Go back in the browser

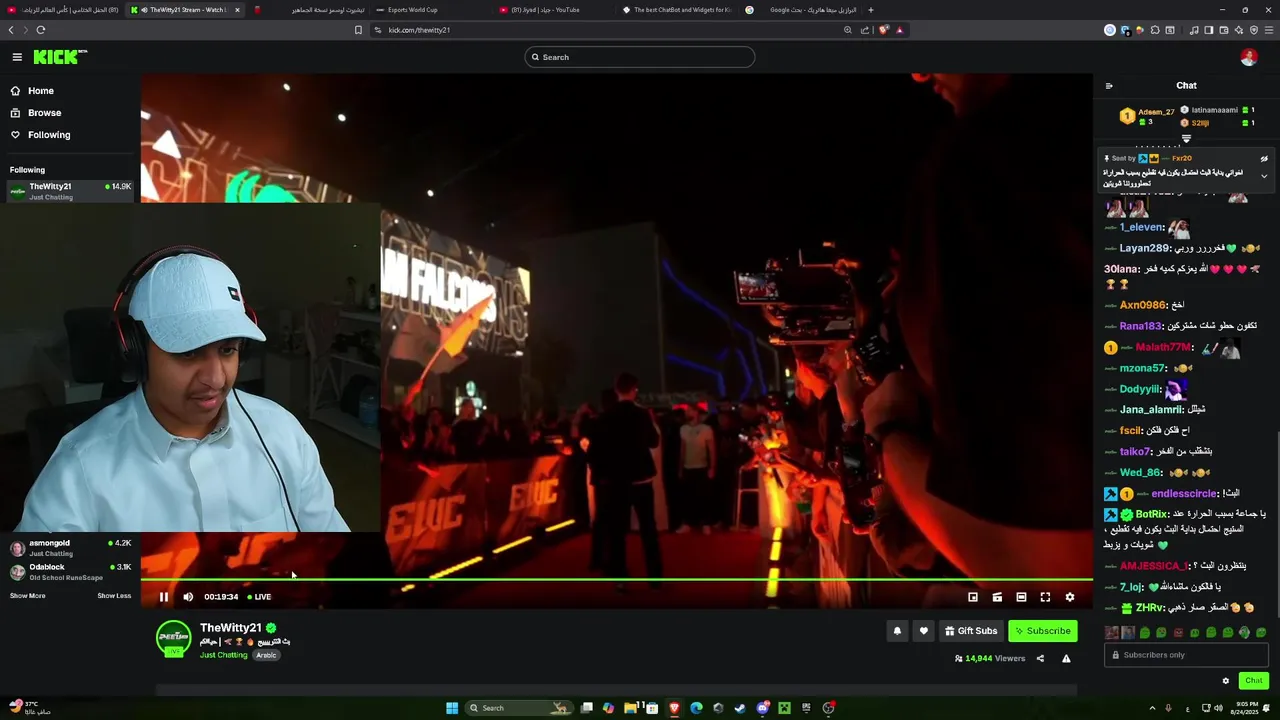tap(11, 30)
